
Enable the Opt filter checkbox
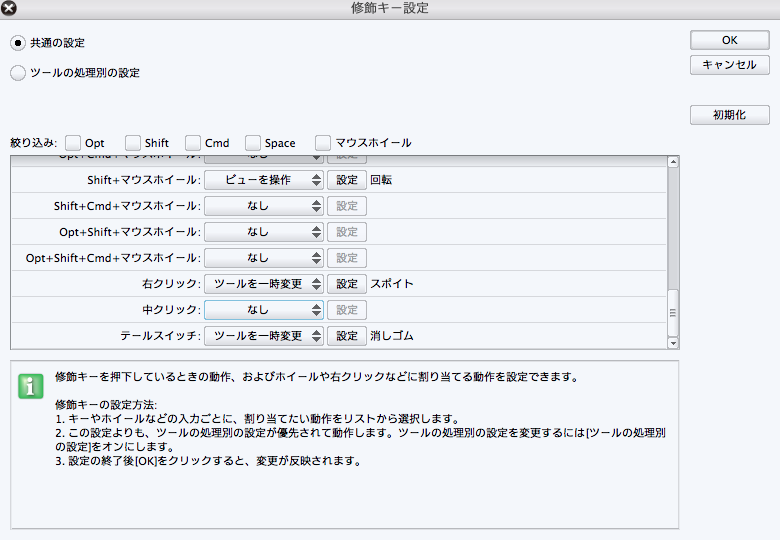click(x=73, y=143)
